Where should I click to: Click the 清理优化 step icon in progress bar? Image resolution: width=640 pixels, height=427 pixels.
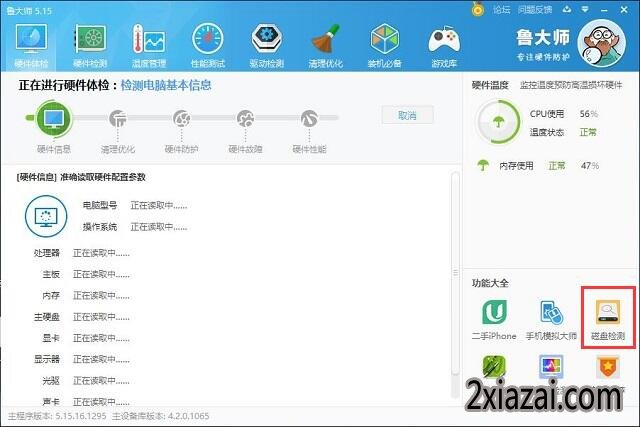(x=118, y=118)
